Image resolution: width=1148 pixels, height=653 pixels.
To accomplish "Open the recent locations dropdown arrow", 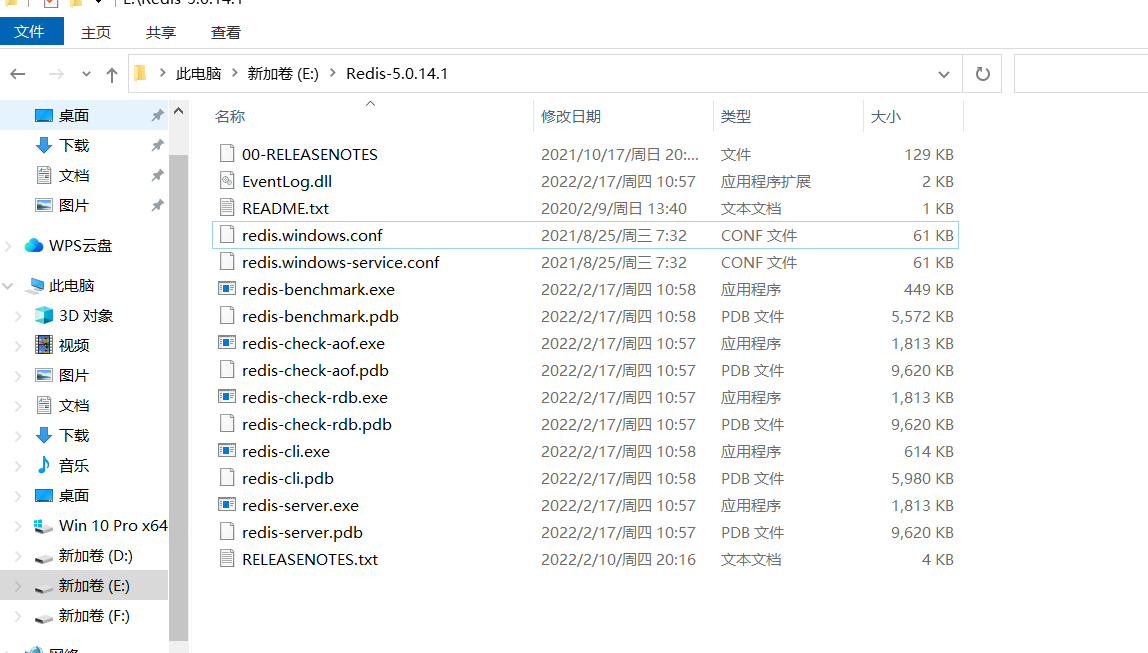I will [x=86, y=74].
